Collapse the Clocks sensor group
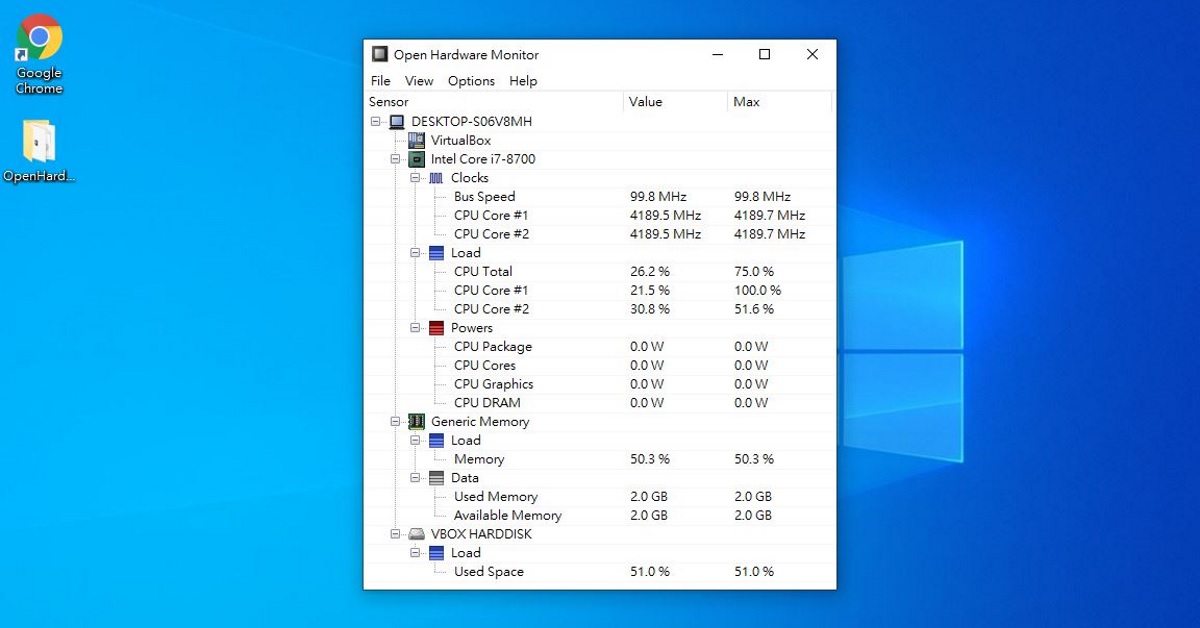The width and height of the screenshot is (1200, 628). [x=416, y=177]
